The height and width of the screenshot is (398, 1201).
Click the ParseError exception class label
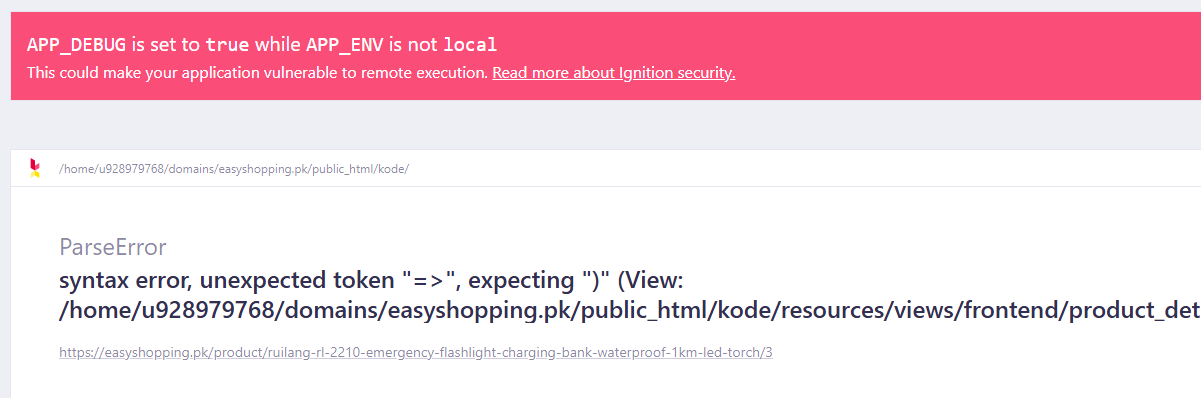[x=113, y=247]
